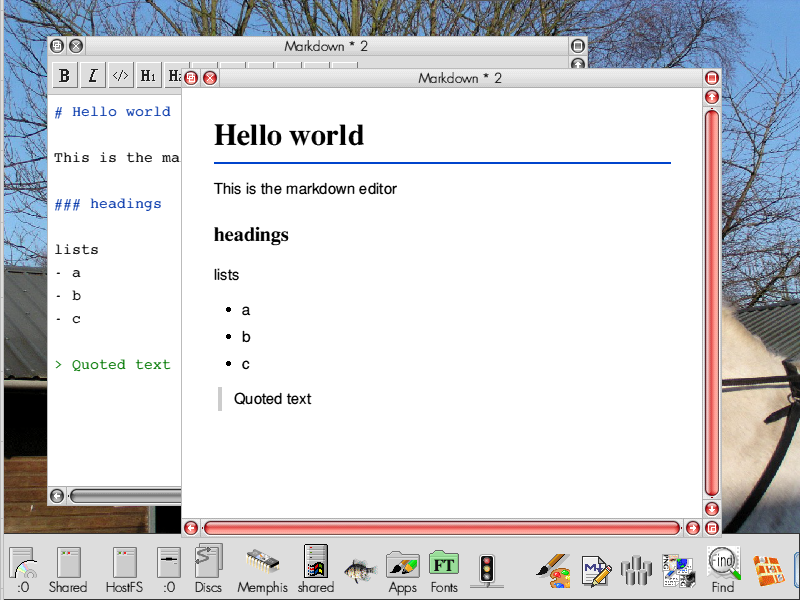The width and height of the screenshot is (800, 600).
Task: Open the floppy drive :0 icon next to HostFS
Action: [x=169, y=569]
